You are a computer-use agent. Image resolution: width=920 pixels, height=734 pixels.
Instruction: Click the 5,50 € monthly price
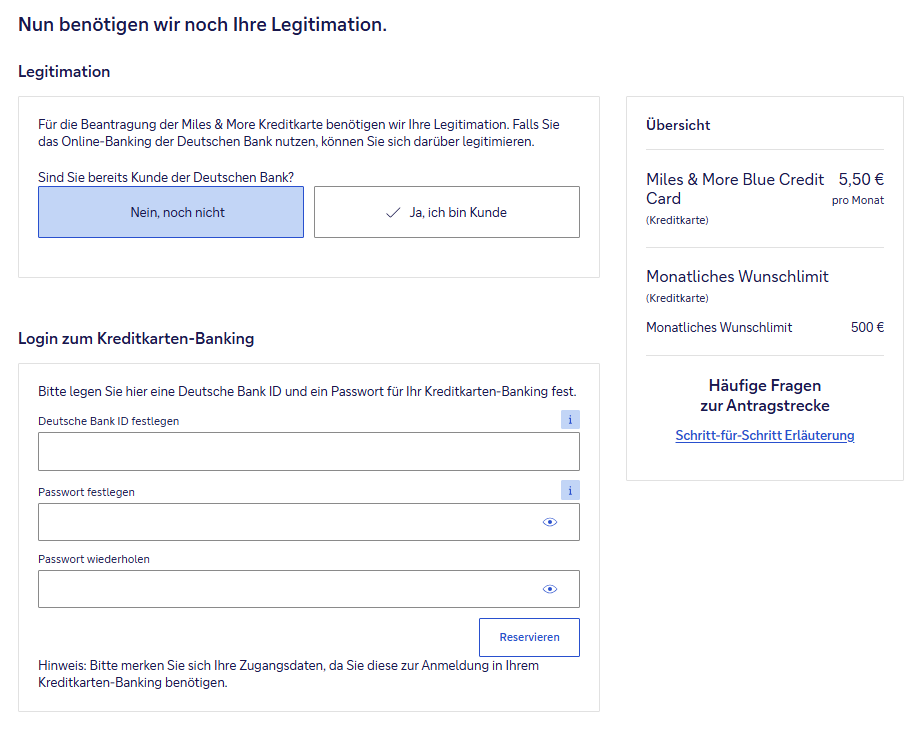(860, 180)
